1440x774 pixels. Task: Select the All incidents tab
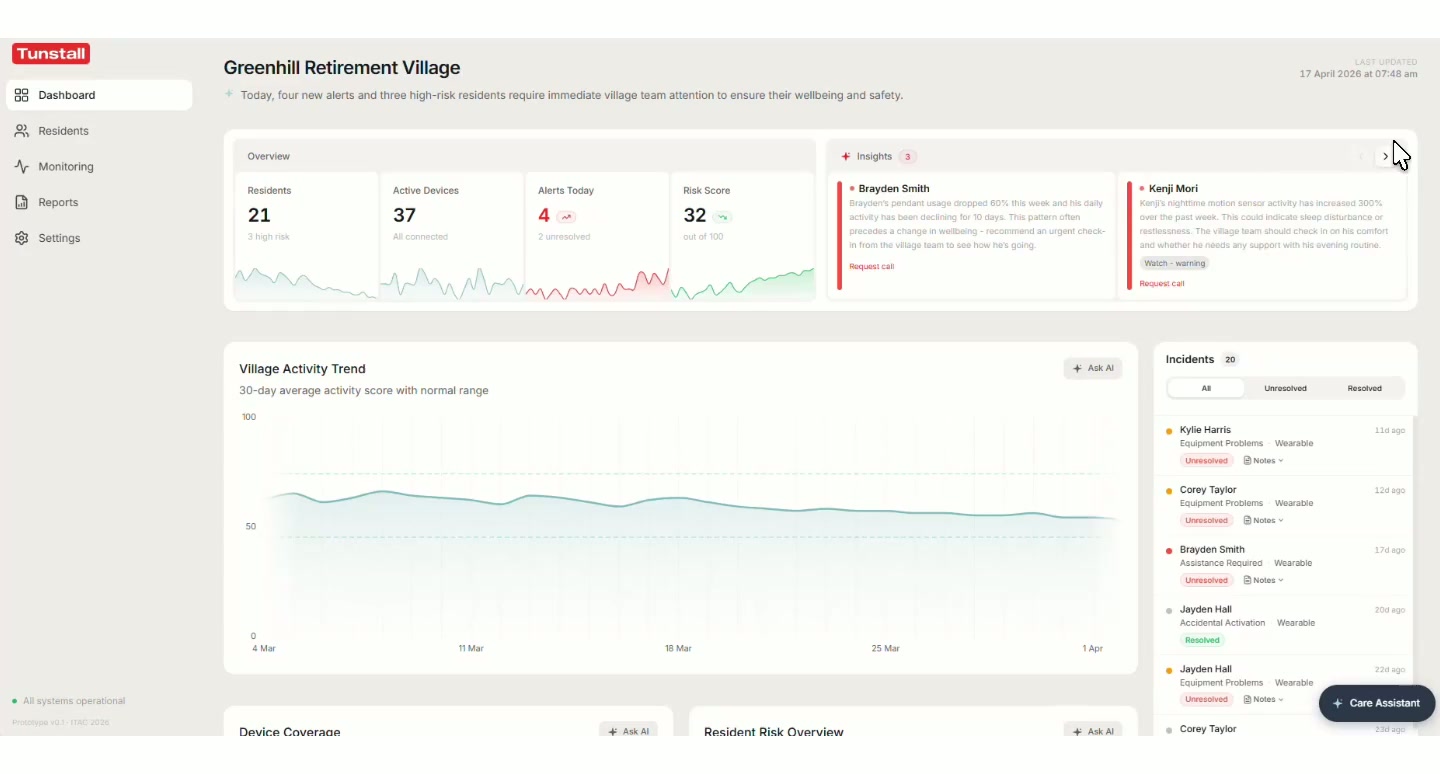(x=1206, y=388)
